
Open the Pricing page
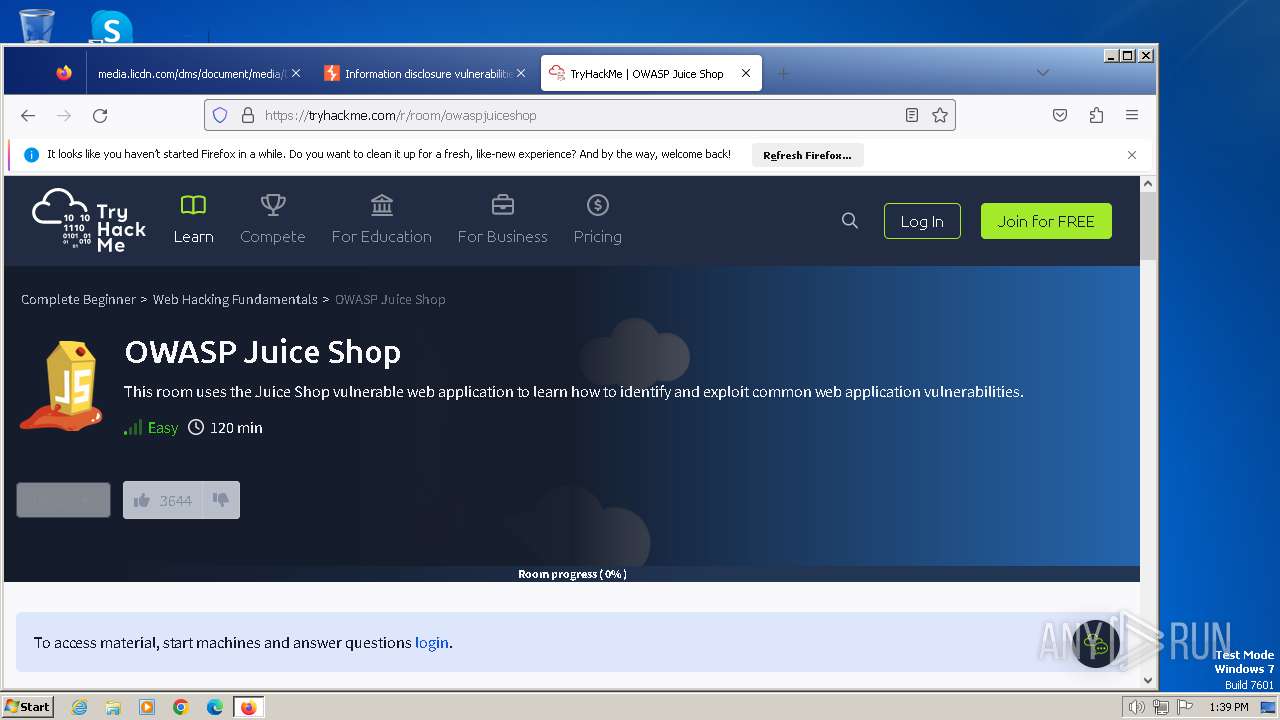(x=598, y=220)
